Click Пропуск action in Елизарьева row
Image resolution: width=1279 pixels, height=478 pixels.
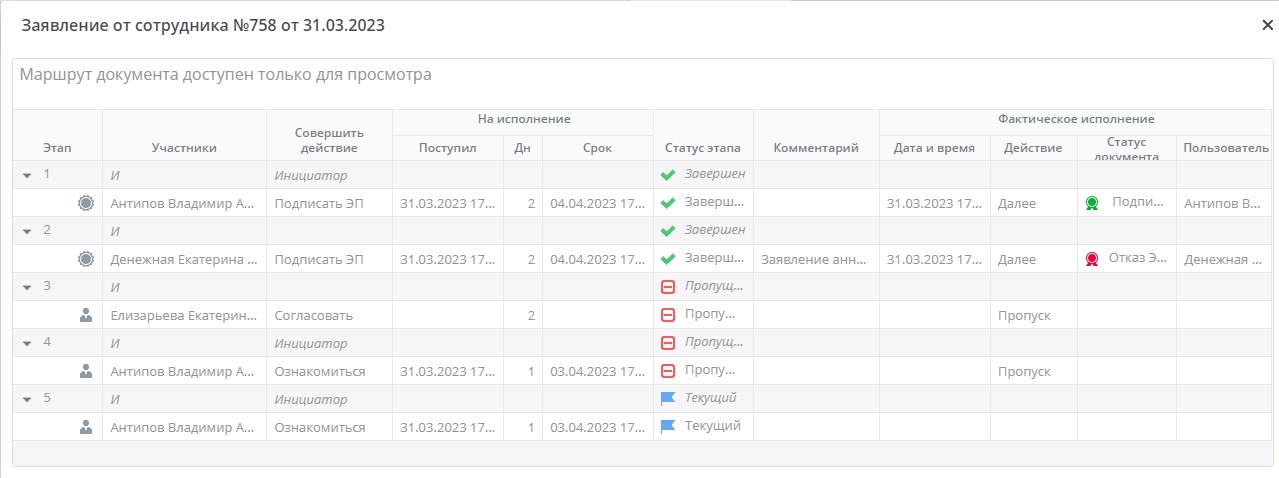1024,315
